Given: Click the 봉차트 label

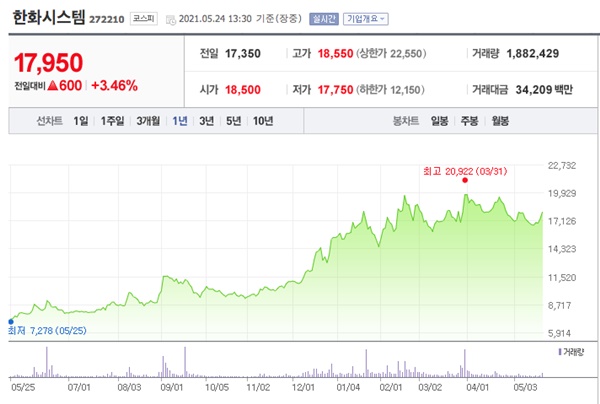Looking at the screenshot, I should tap(406, 121).
